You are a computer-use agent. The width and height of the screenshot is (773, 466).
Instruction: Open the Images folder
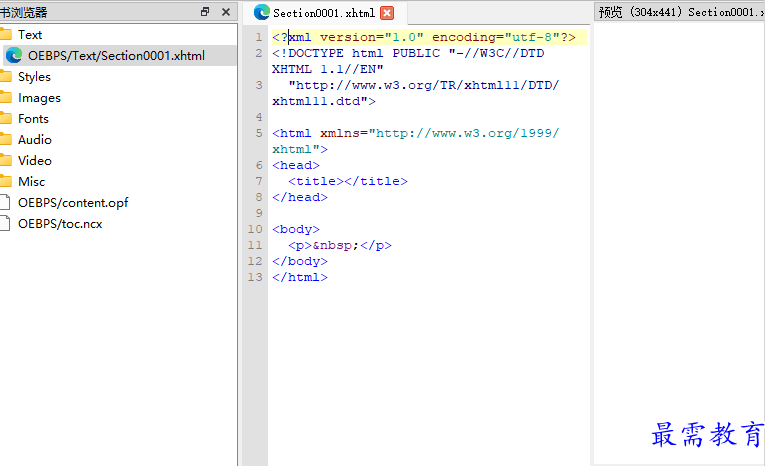point(39,98)
